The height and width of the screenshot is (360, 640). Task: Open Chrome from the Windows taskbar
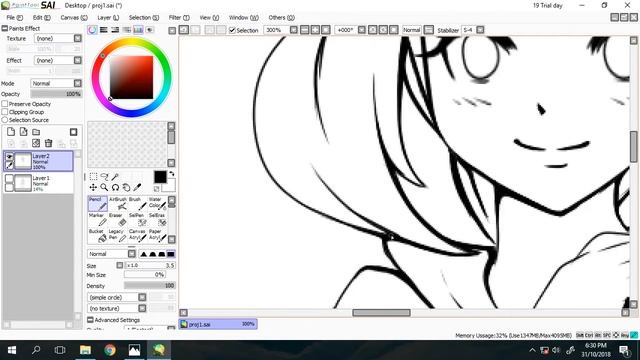pyautogui.click(x=109, y=350)
